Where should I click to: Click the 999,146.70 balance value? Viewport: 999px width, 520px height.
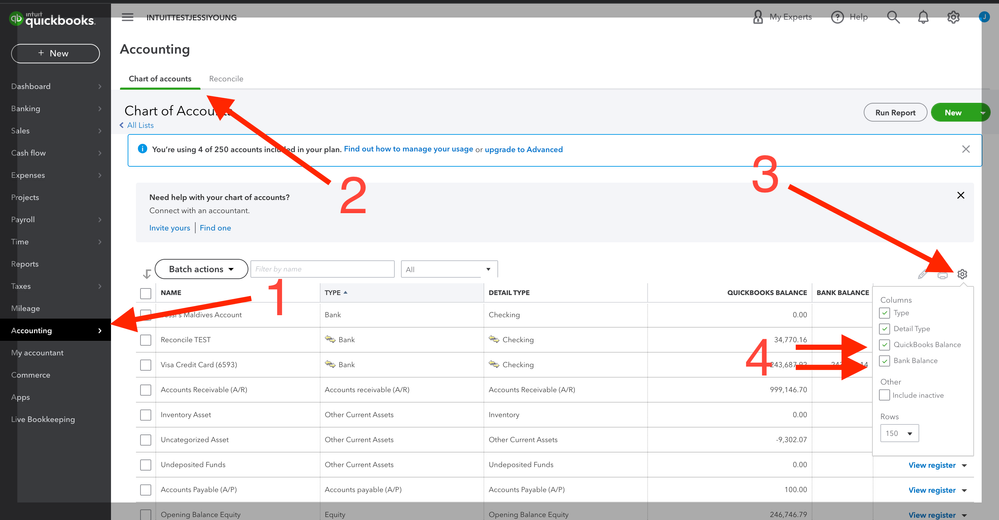click(788, 389)
